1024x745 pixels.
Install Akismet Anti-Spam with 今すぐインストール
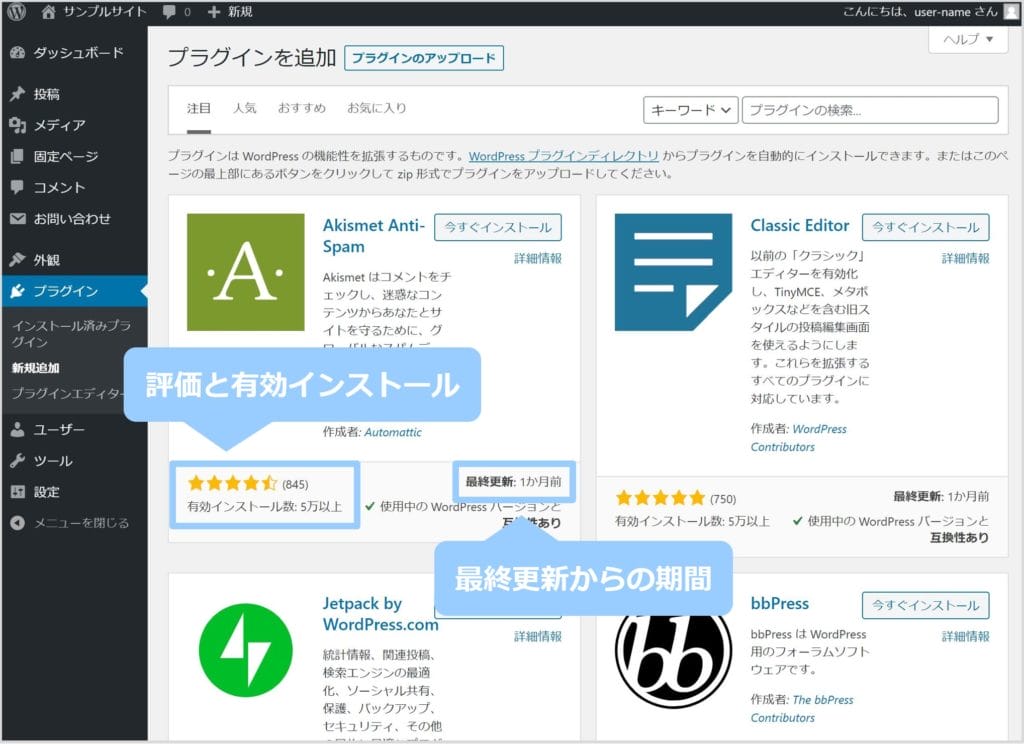[498, 227]
